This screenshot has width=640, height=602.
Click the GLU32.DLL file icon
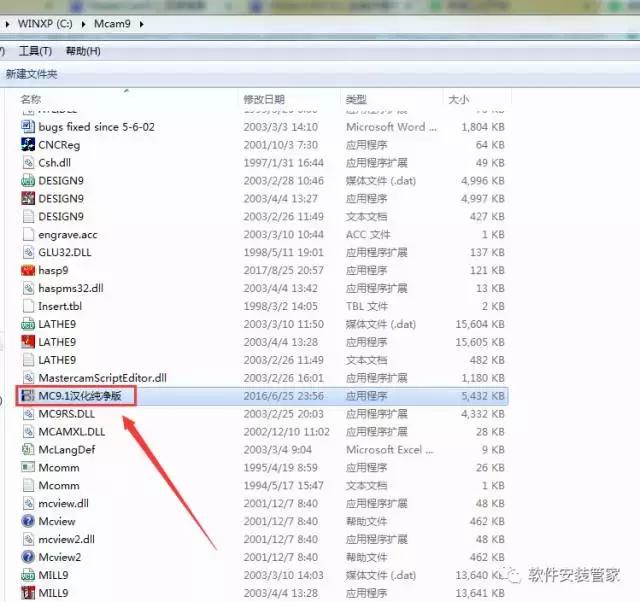point(28,252)
